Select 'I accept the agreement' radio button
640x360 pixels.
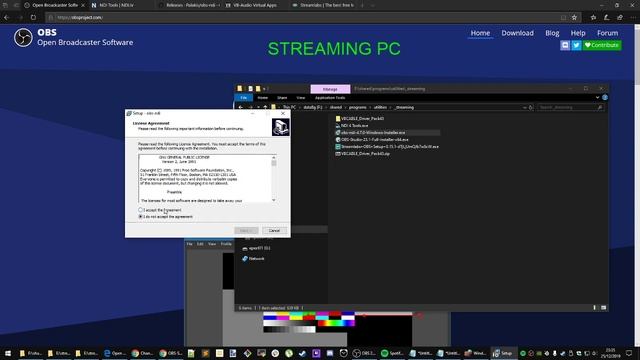(x=141, y=210)
